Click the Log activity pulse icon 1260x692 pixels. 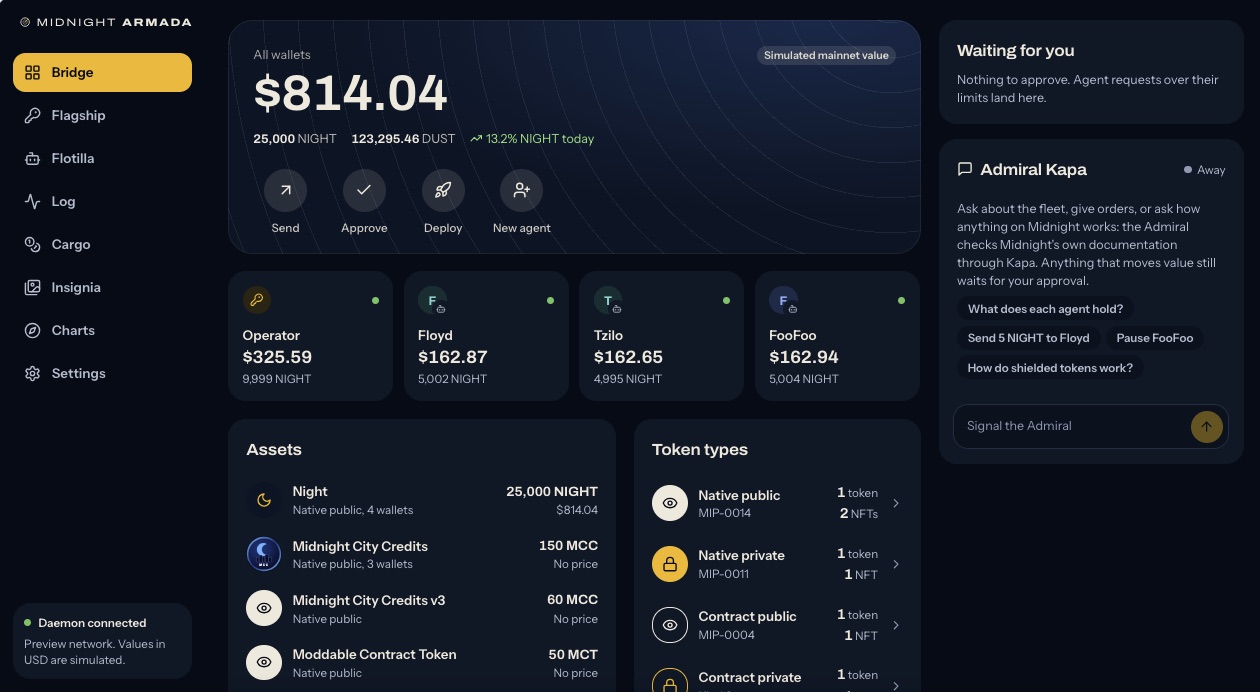click(32, 201)
